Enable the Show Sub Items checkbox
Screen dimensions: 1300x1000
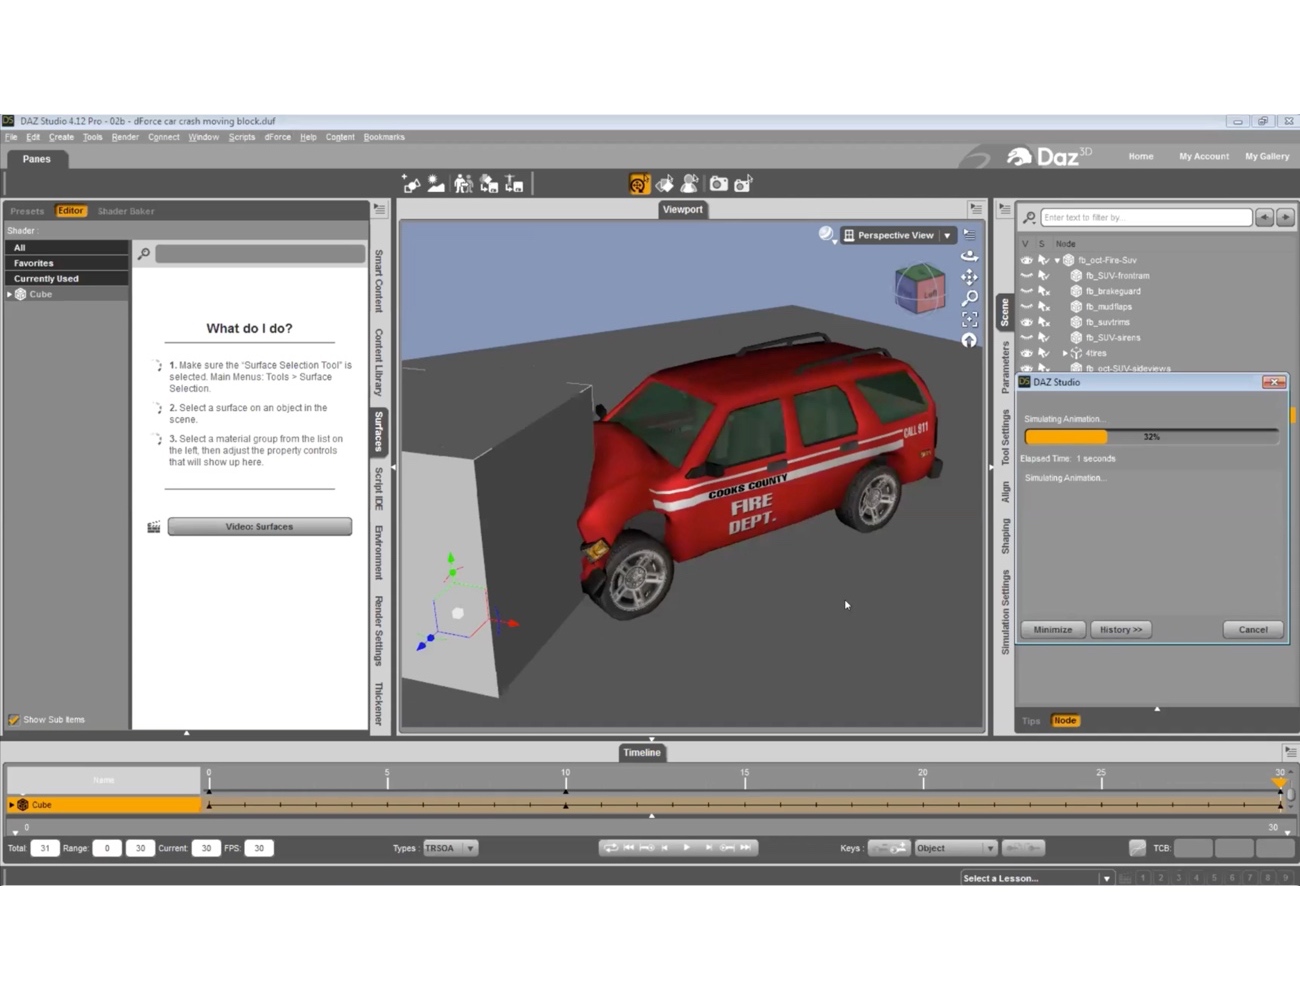tap(14, 719)
